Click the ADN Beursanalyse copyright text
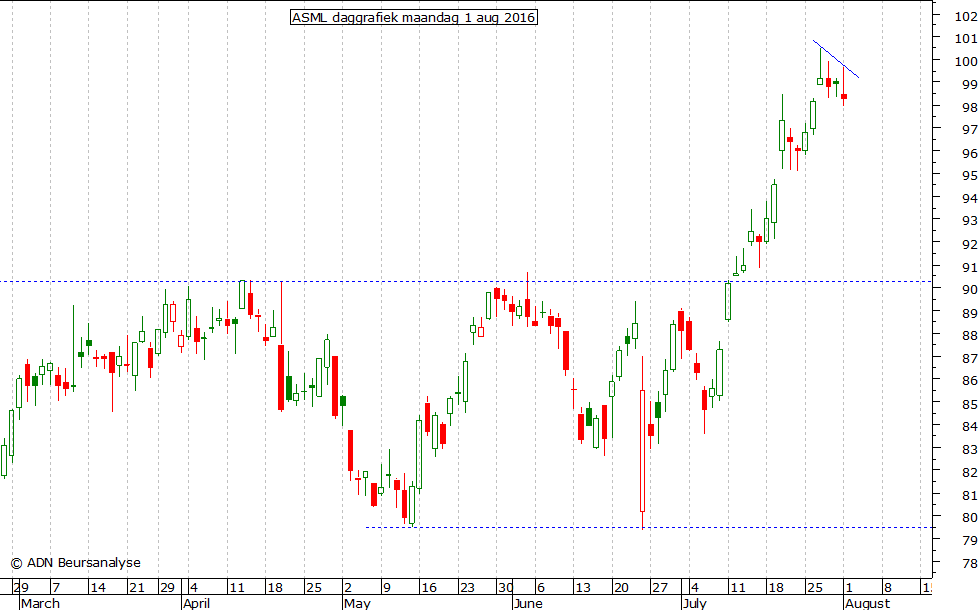Image resolution: width=980 pixels, height=610 pixels. coord(76,563)
